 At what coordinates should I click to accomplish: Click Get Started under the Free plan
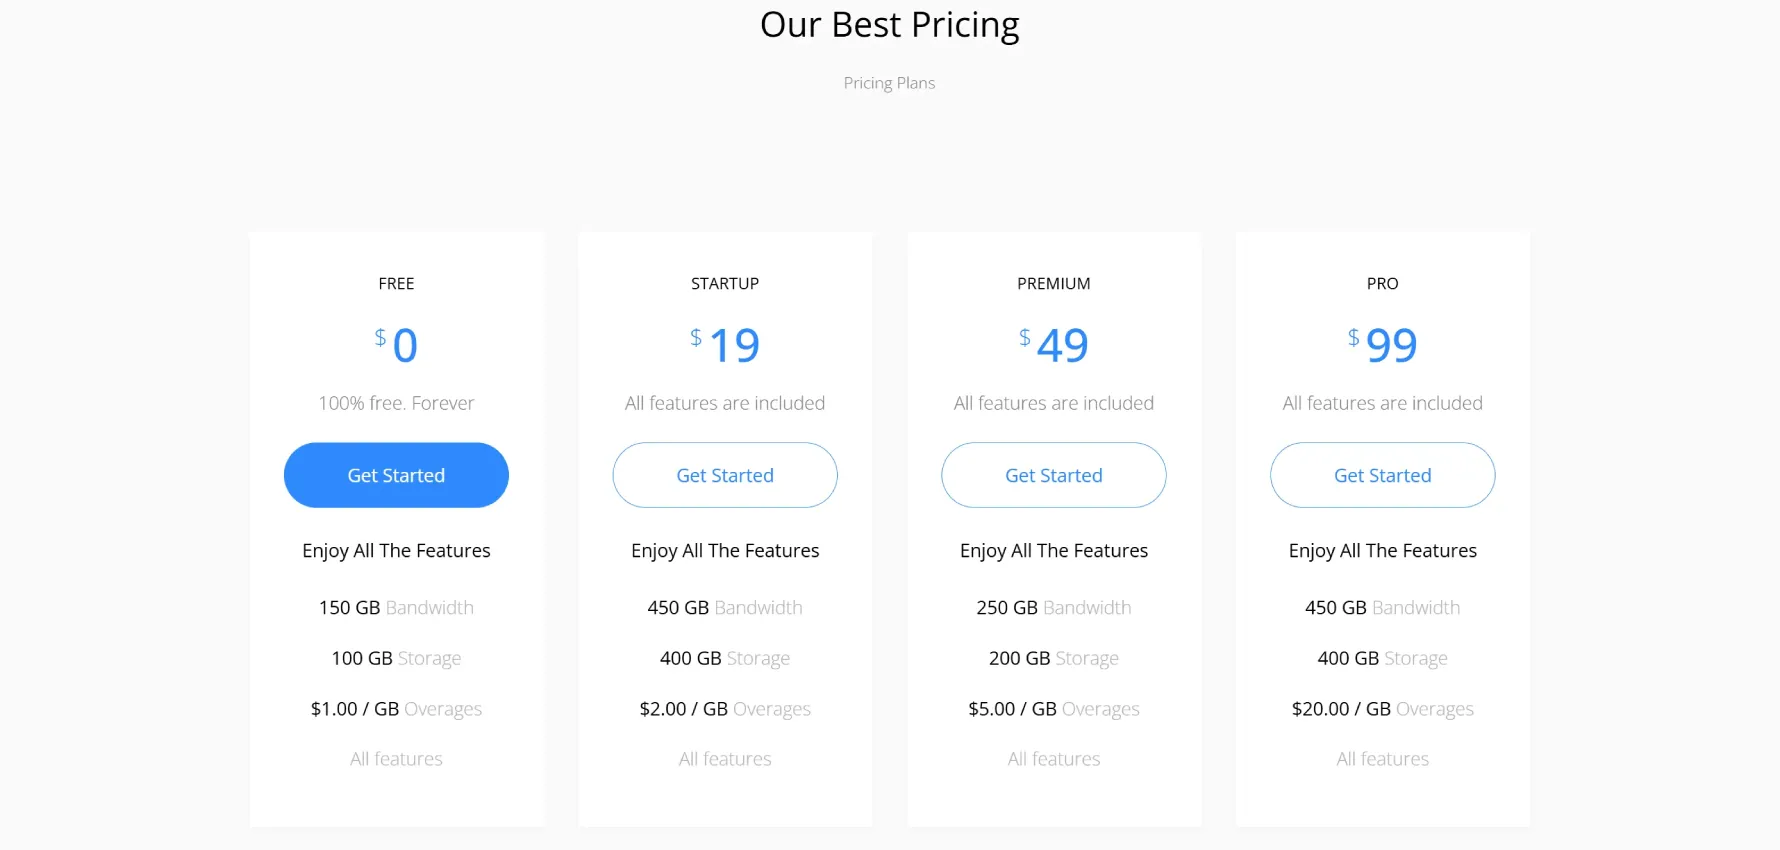(396, 475)
